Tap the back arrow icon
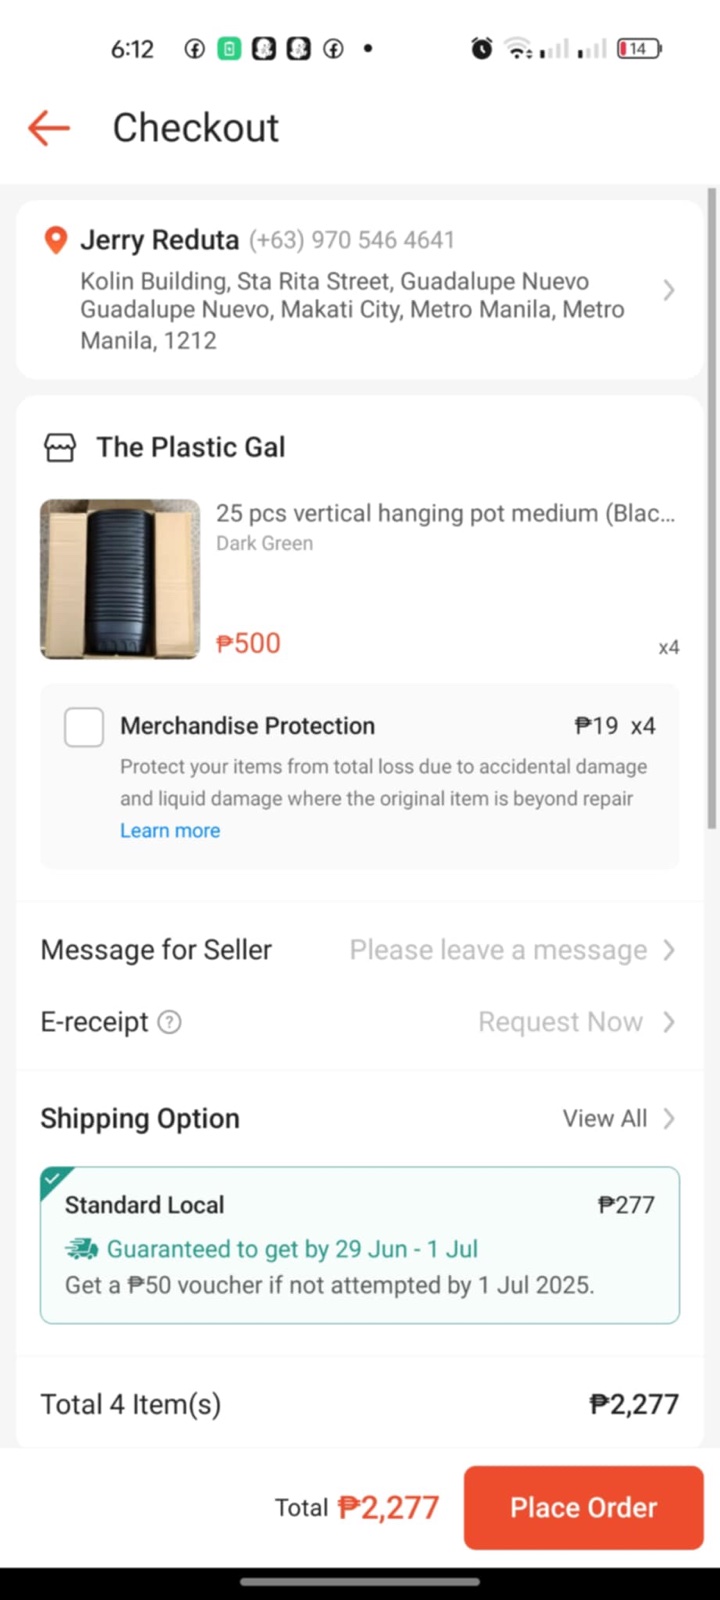720x1600 pixels. click(48, 128)
